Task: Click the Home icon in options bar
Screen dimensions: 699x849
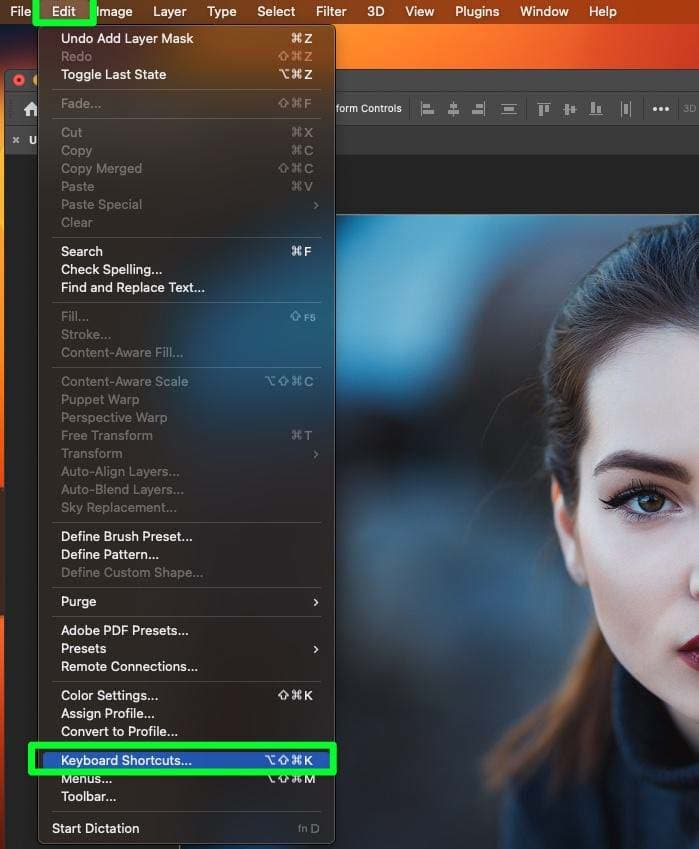Action: pos(30,109)
